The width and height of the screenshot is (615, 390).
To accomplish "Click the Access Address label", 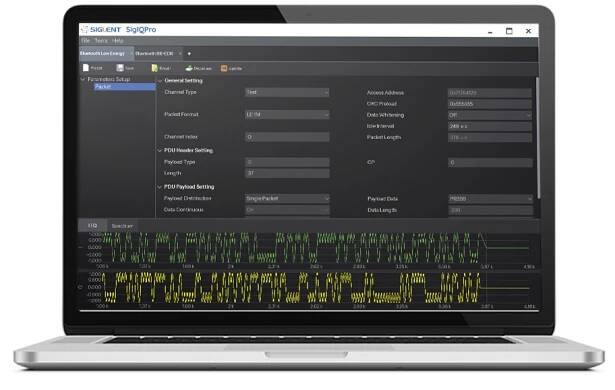I will [385, 93].
